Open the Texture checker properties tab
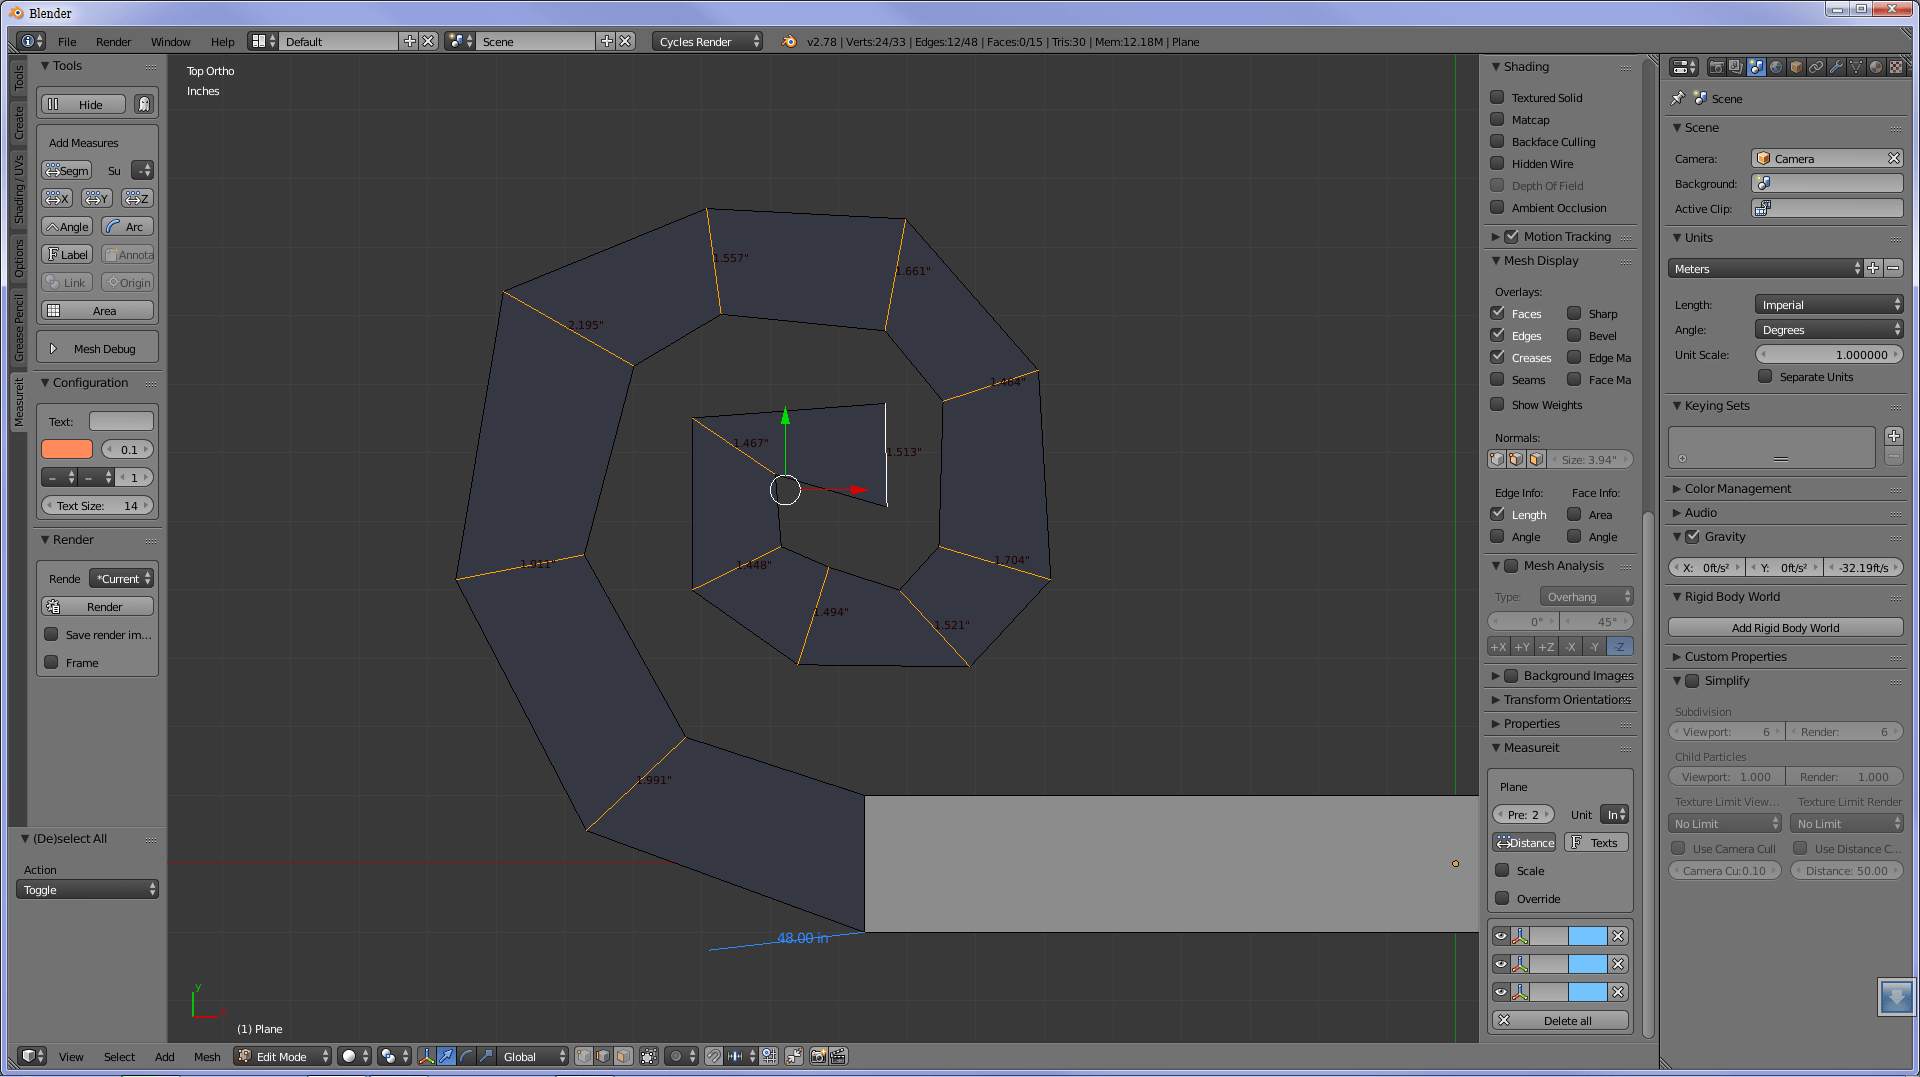Viewport: 1920px width, 1077px height. pos(1896,66)
